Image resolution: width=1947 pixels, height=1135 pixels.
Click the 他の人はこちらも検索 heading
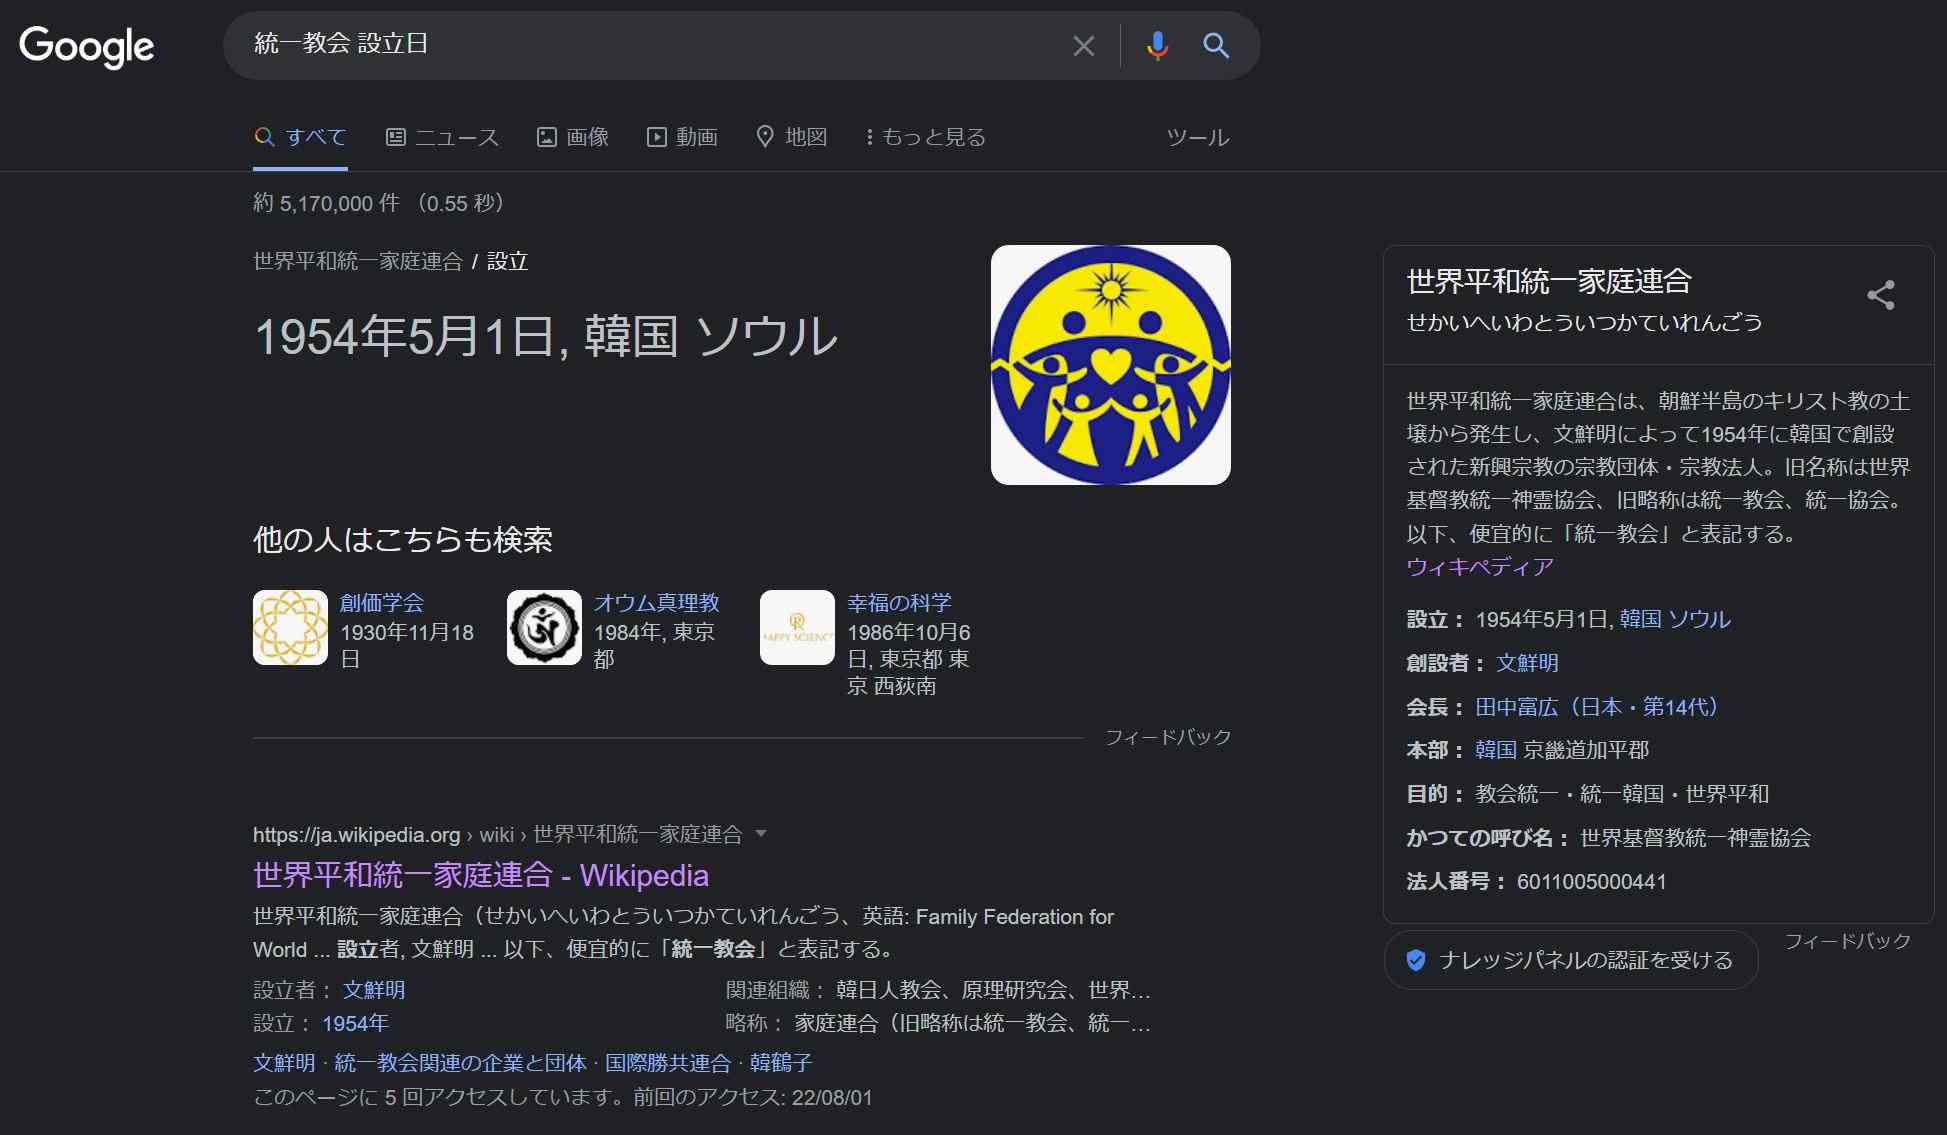click(x=403, y=540)
